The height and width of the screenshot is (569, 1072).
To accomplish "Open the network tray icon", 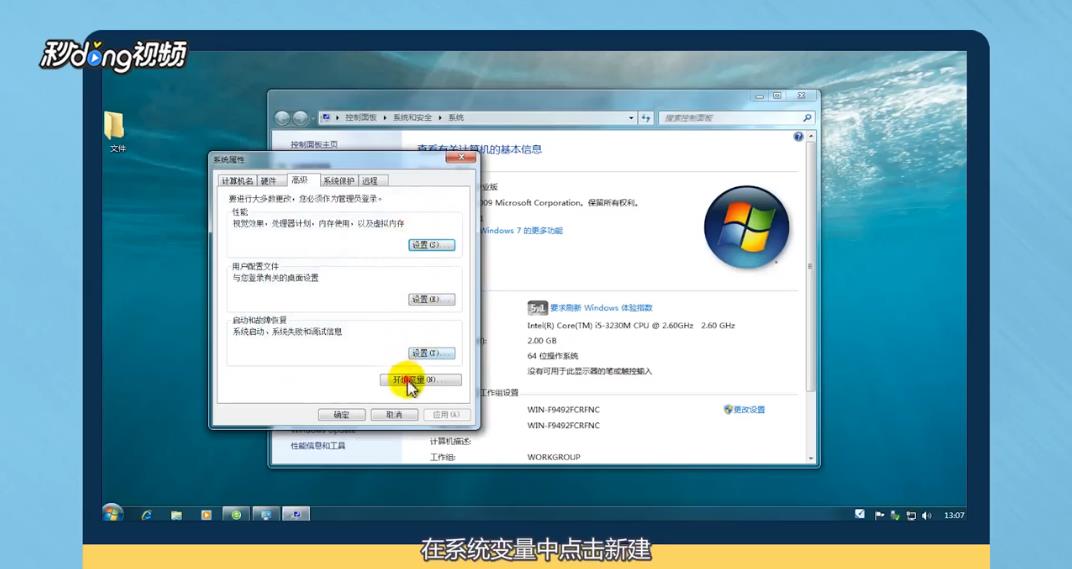I will point(911,516).
